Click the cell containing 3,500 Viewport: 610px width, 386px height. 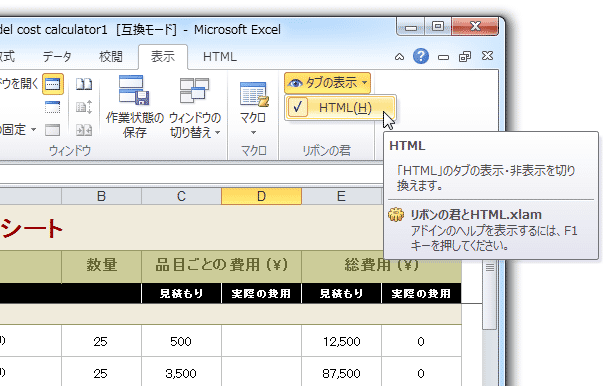coord(181,372)
